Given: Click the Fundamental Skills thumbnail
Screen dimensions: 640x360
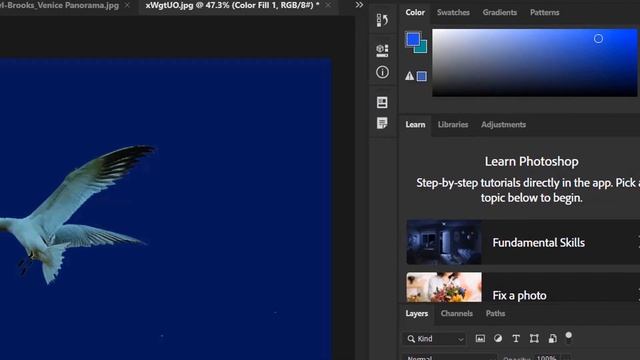Looking at the screenshot, I should click(444, 242).
